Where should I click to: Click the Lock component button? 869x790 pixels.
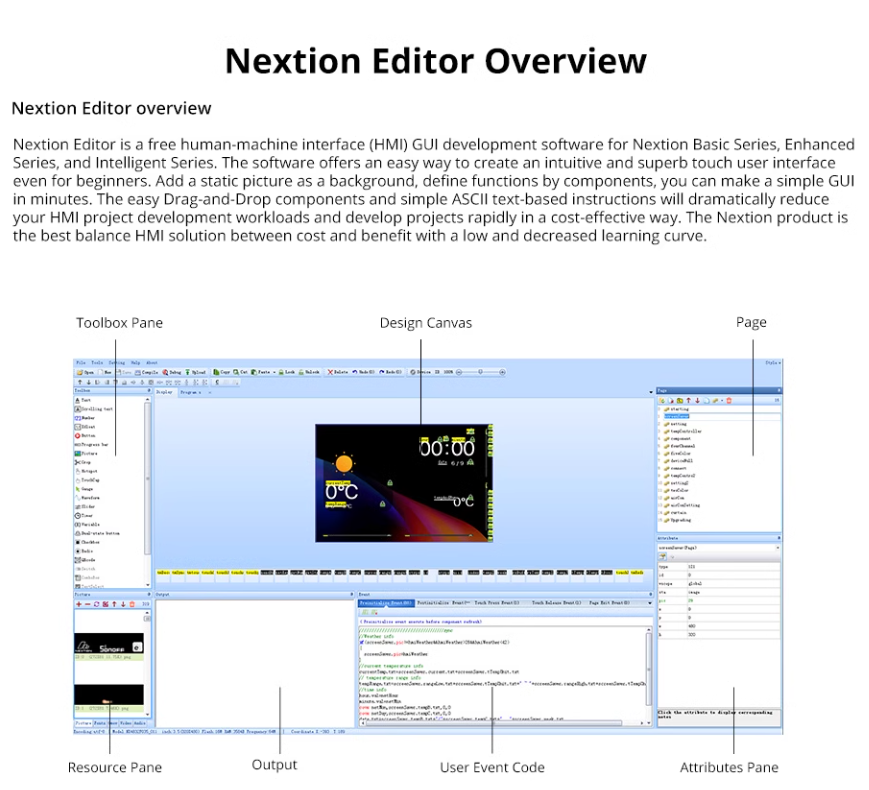[x=287, y=372]
